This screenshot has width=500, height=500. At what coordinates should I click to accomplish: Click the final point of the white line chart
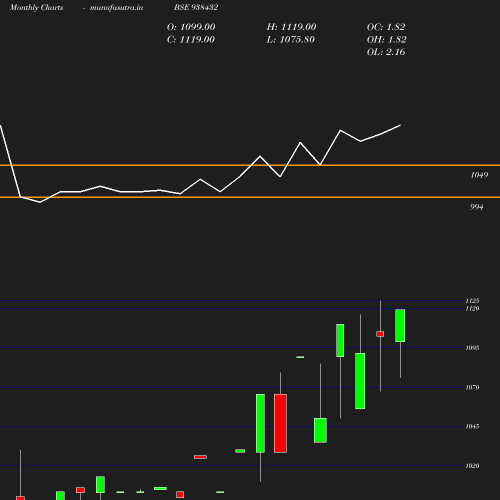[400, 125]
